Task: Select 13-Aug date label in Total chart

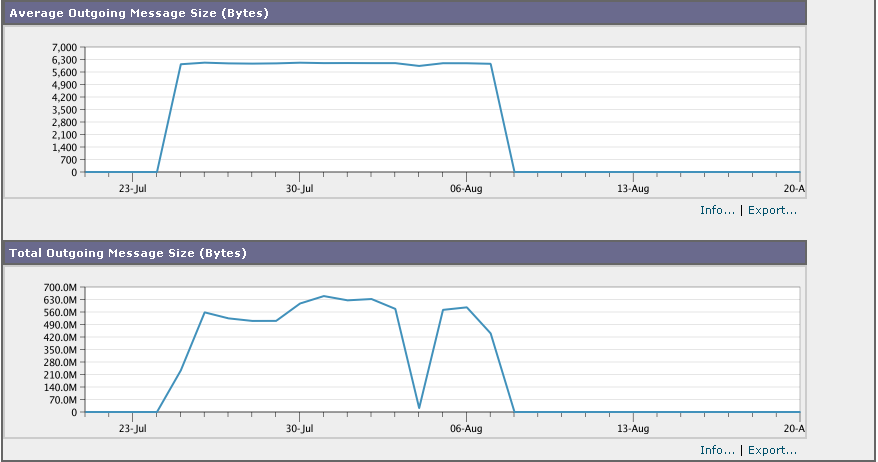Action: tap(633, 428)
